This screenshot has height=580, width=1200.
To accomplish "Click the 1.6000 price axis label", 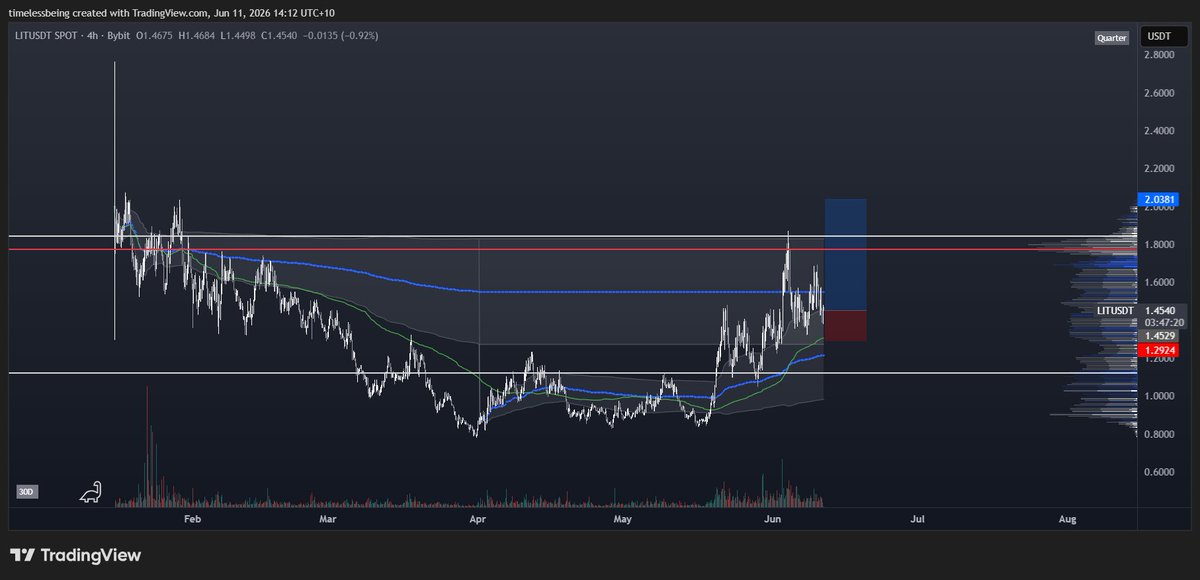I will 1160,282.
